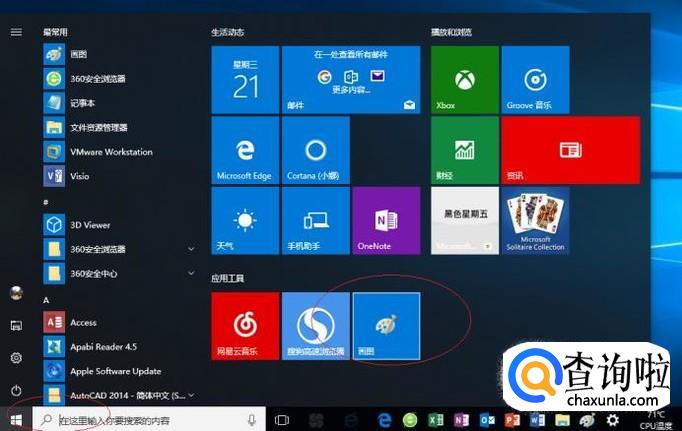Click the 最常用 heading
Image resolution: width=682 pixels, height=431 pixels.
(x=55, y=32)
